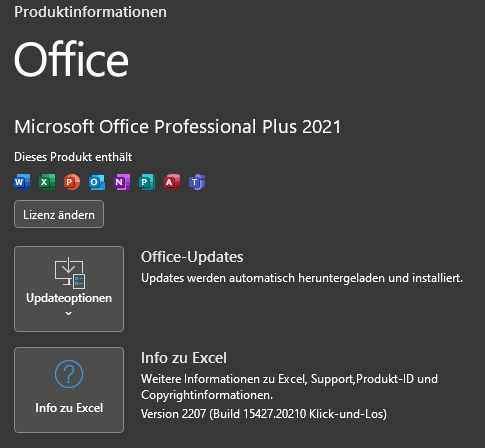This screenshot has width=485, height=448.
Task: Click the Lizenz ändern button
Action: point(59,214)
